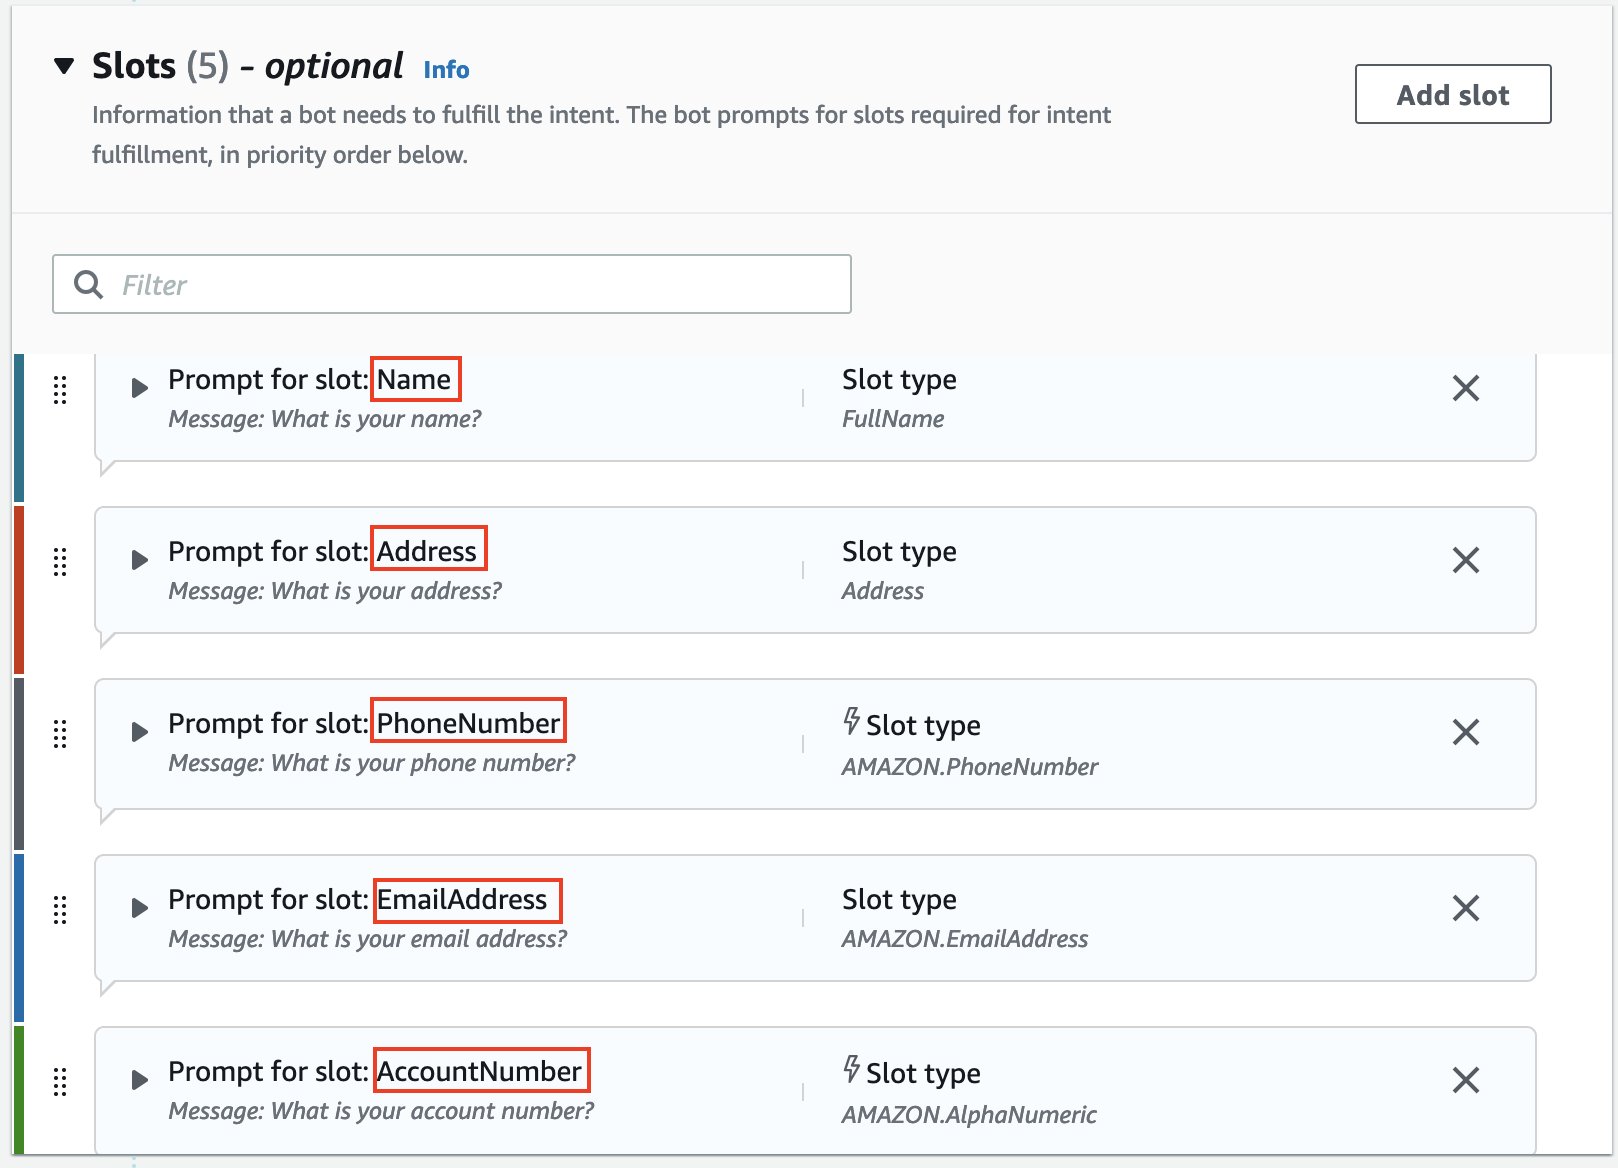Remove the AccountNumber slot with X icon
This screenshot has height=1168, width=1618.
[1465, 1080]
